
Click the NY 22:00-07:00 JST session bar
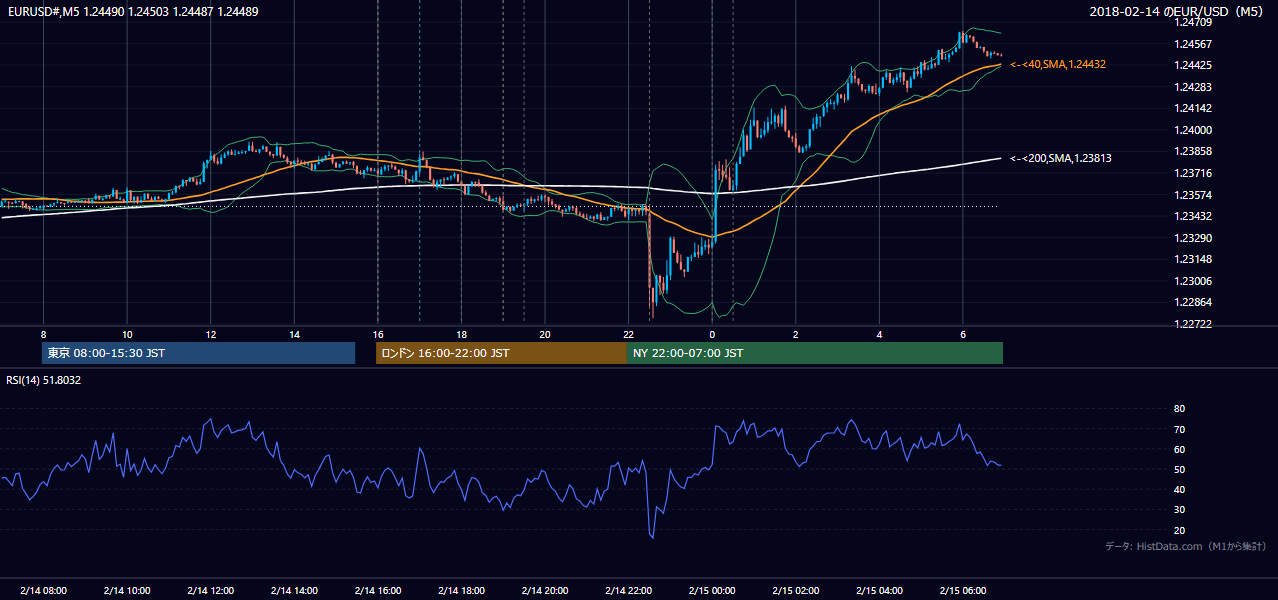[815, 353]
